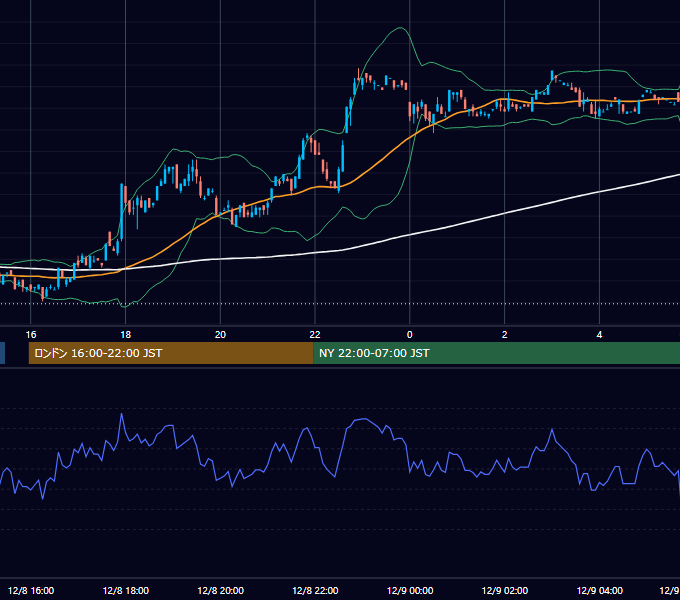Image resolution: width=680 pixels, height=600 pixels.
Task: Click the upper axis hour label 4
Action: pos(599,335)
